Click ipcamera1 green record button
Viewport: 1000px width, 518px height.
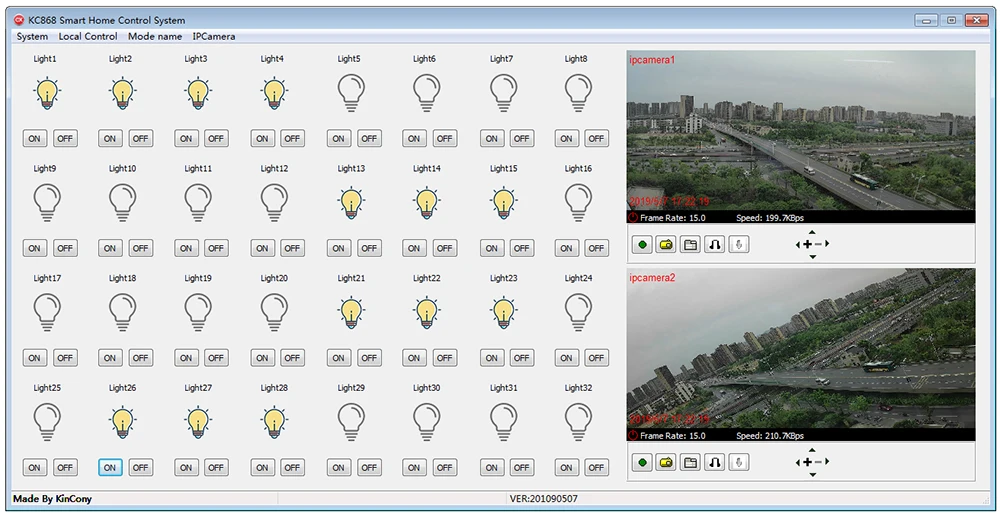(643, 245)
